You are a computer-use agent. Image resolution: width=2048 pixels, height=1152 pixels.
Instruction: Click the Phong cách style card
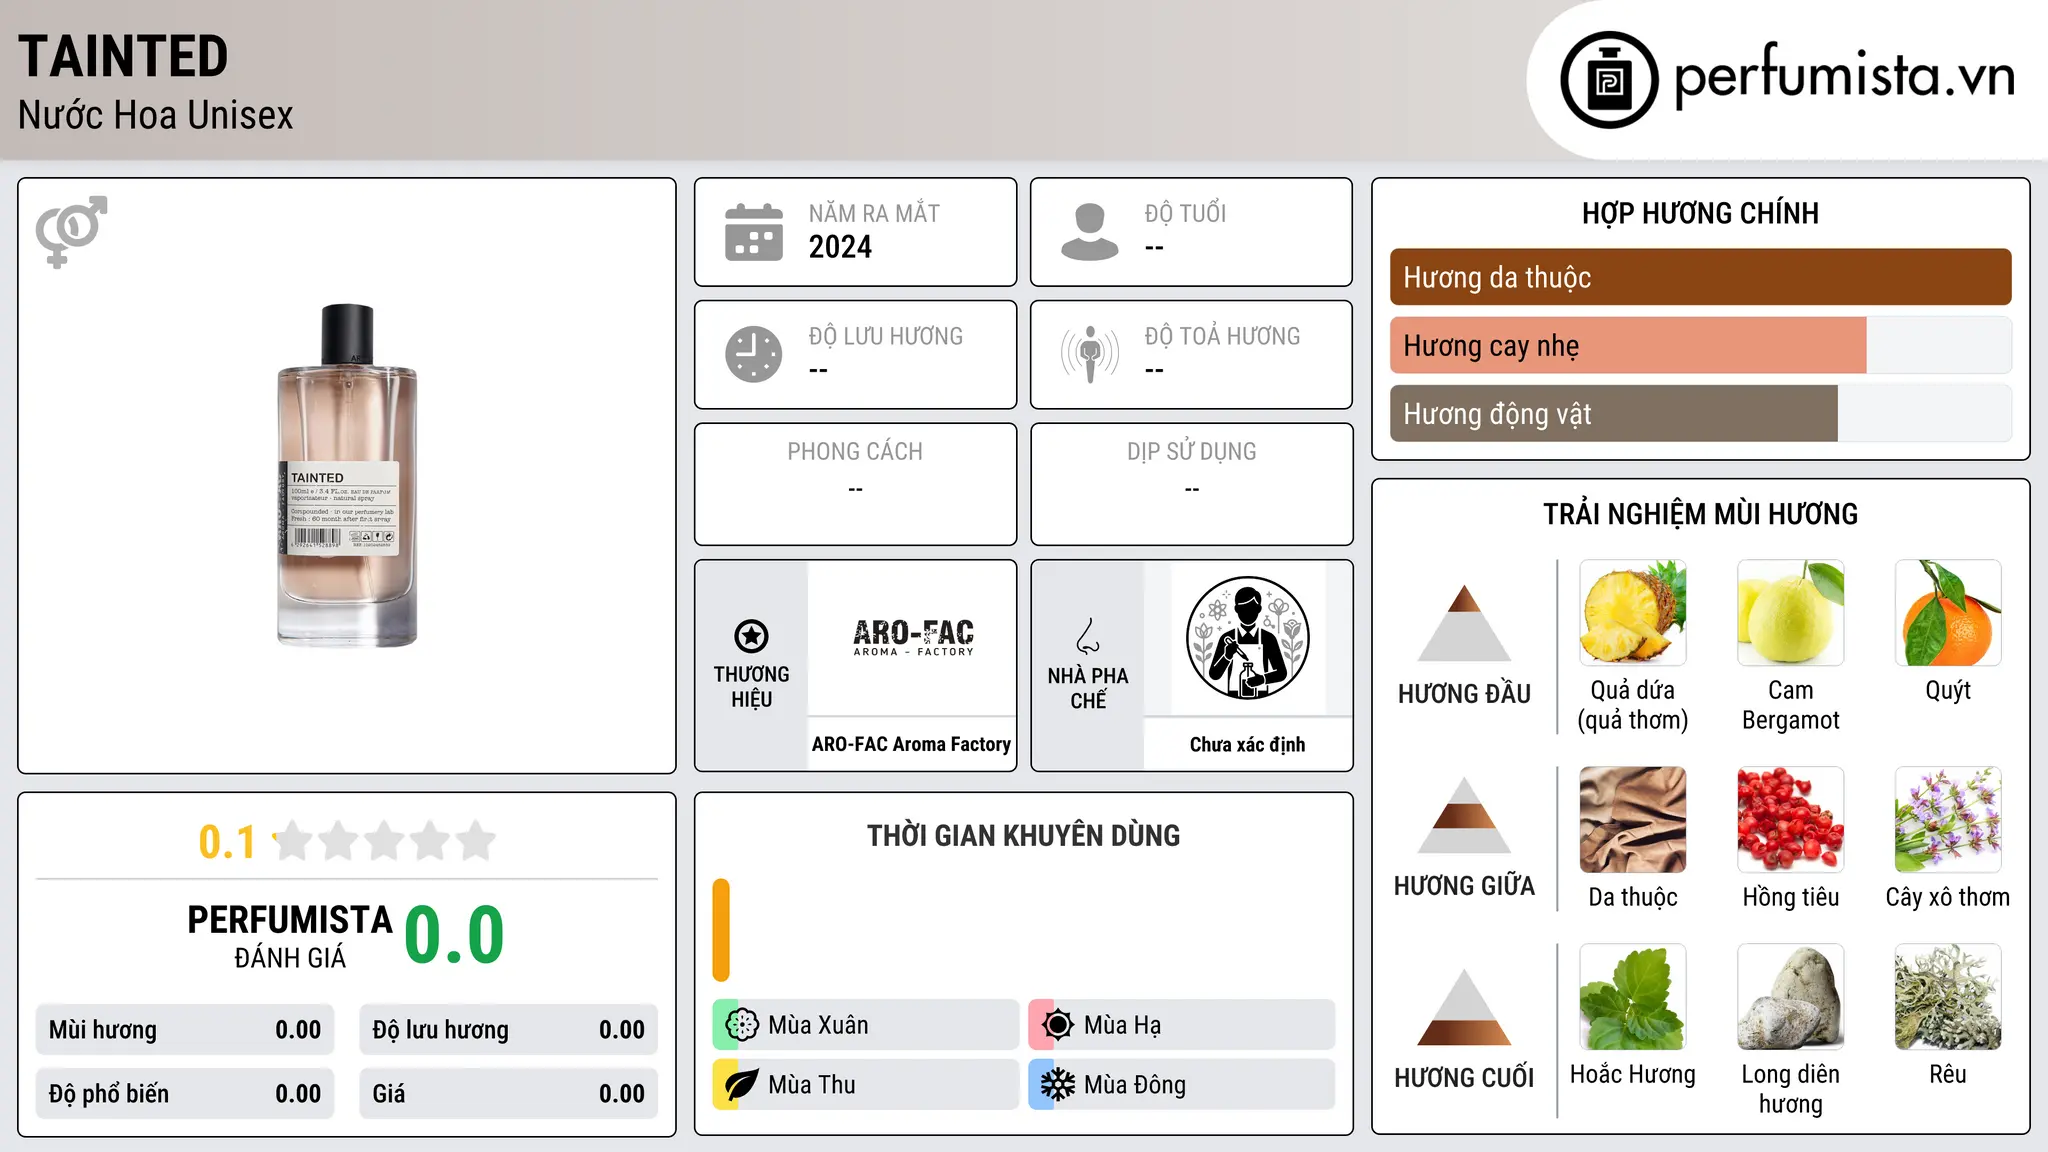coord(855,484)
